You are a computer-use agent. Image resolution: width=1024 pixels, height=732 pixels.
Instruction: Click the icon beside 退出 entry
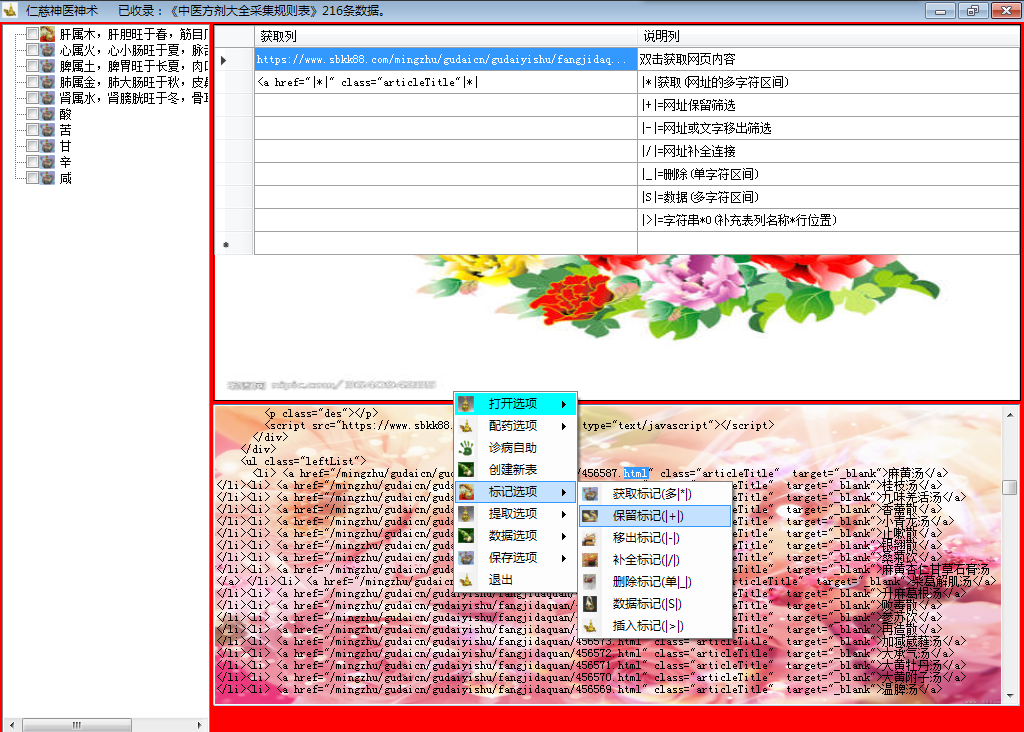click(x=466, y=580)
